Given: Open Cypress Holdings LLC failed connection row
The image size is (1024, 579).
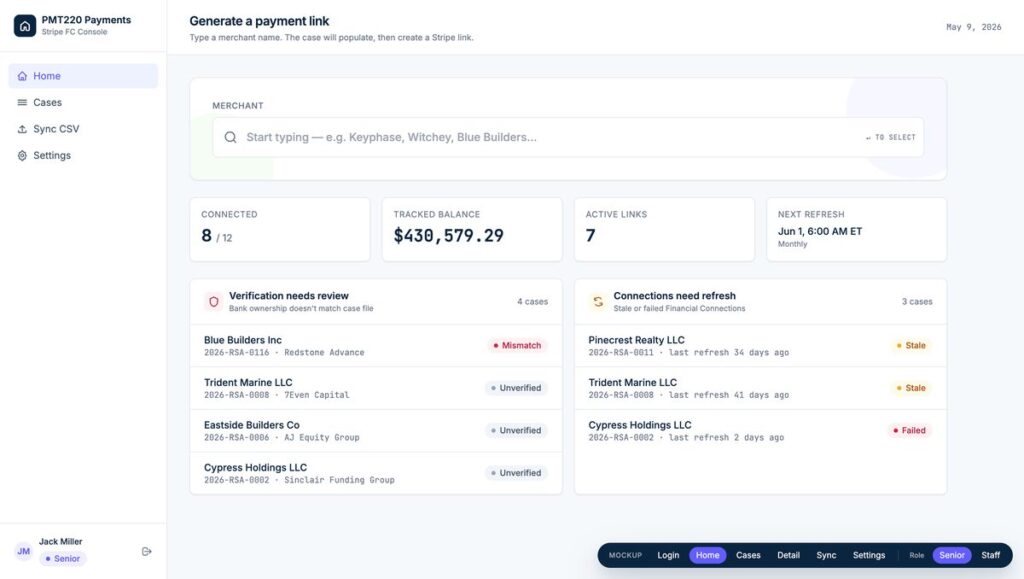Looking at the screenshot, I should tap(760, 431).
